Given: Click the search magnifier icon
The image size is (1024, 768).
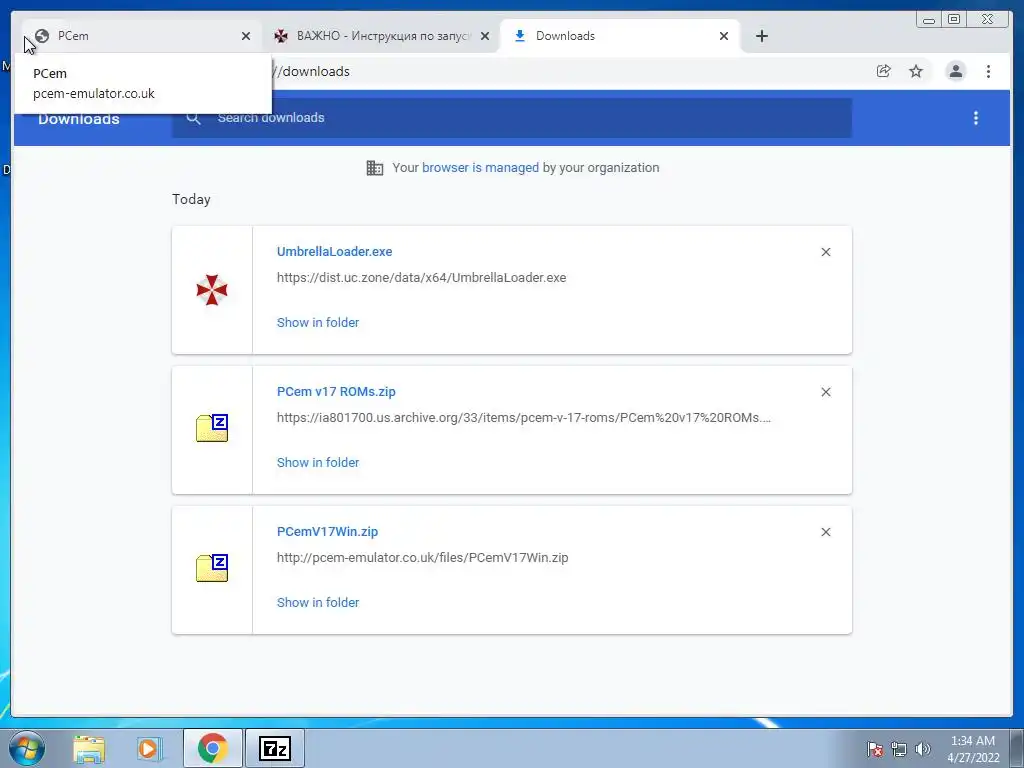Looking at the screenshot, I should pyautogui.click(x=193, y=118).
